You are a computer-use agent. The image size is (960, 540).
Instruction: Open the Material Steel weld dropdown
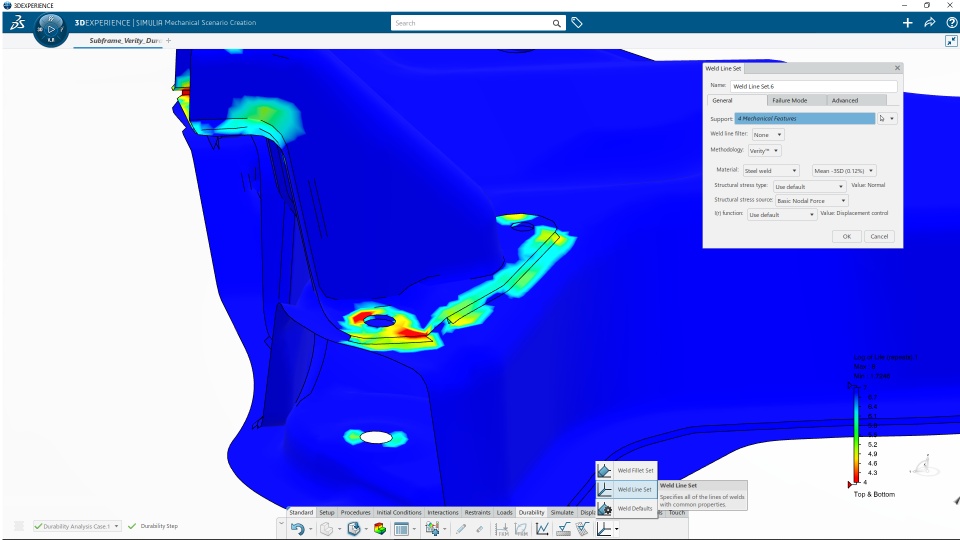coord(771,171)
